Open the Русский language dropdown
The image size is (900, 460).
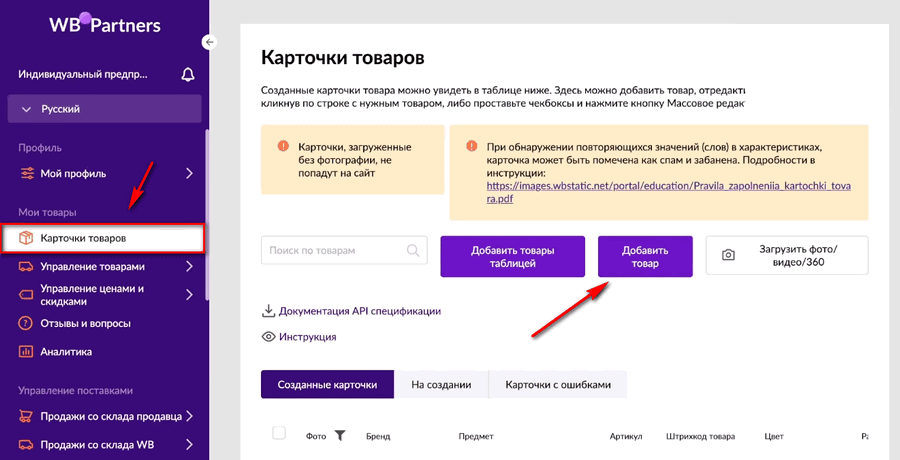[104, 109]
